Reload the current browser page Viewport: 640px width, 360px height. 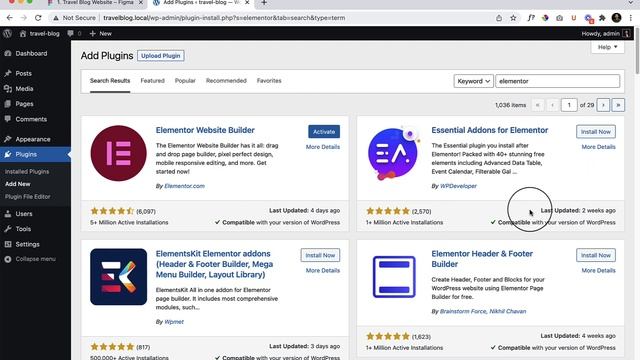pyautogui.click(x=38, y=18)
